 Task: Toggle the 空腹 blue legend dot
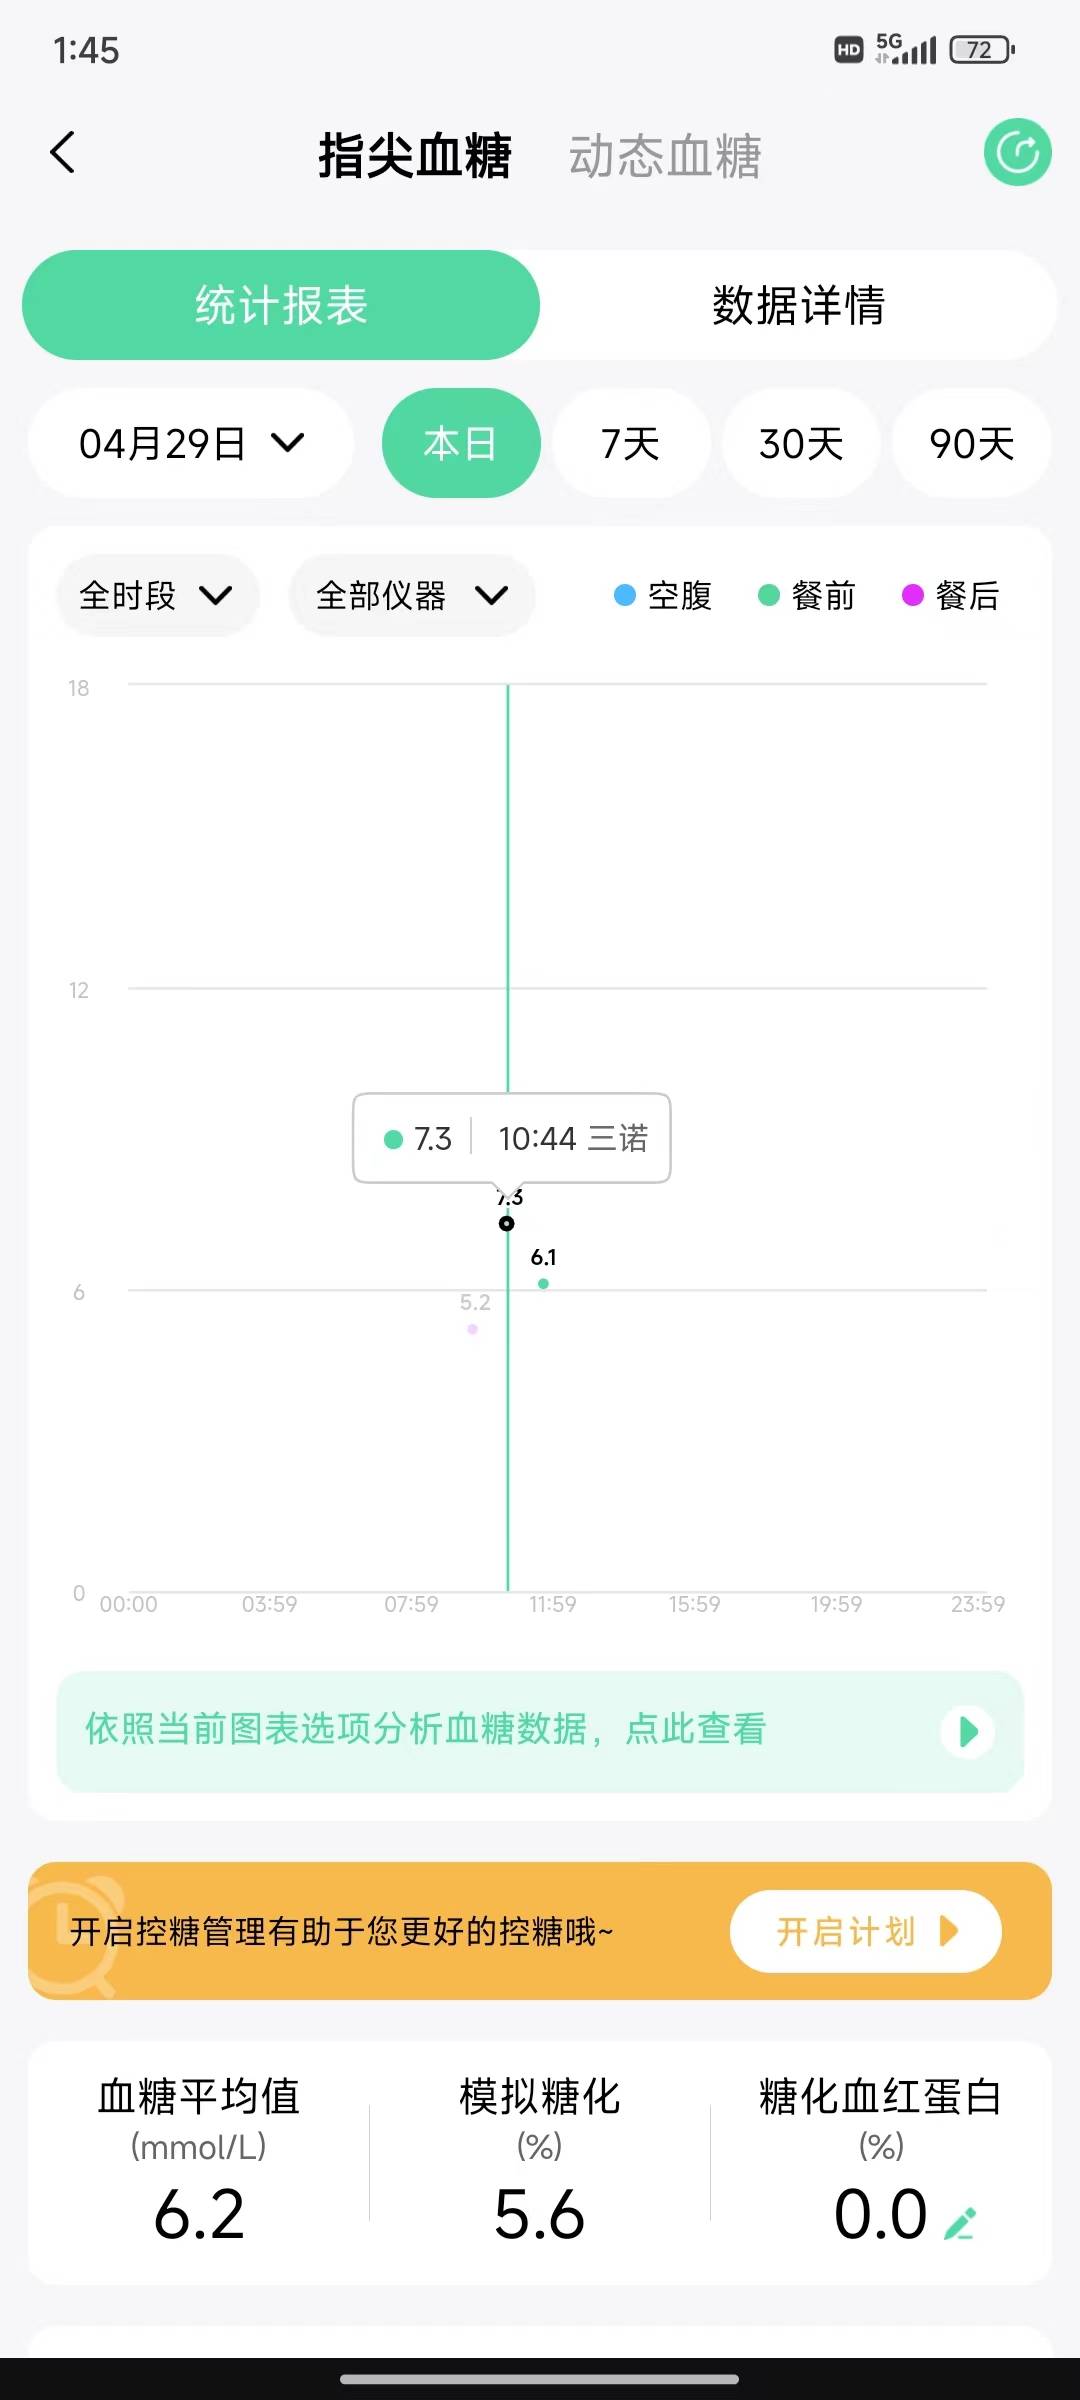625,596
